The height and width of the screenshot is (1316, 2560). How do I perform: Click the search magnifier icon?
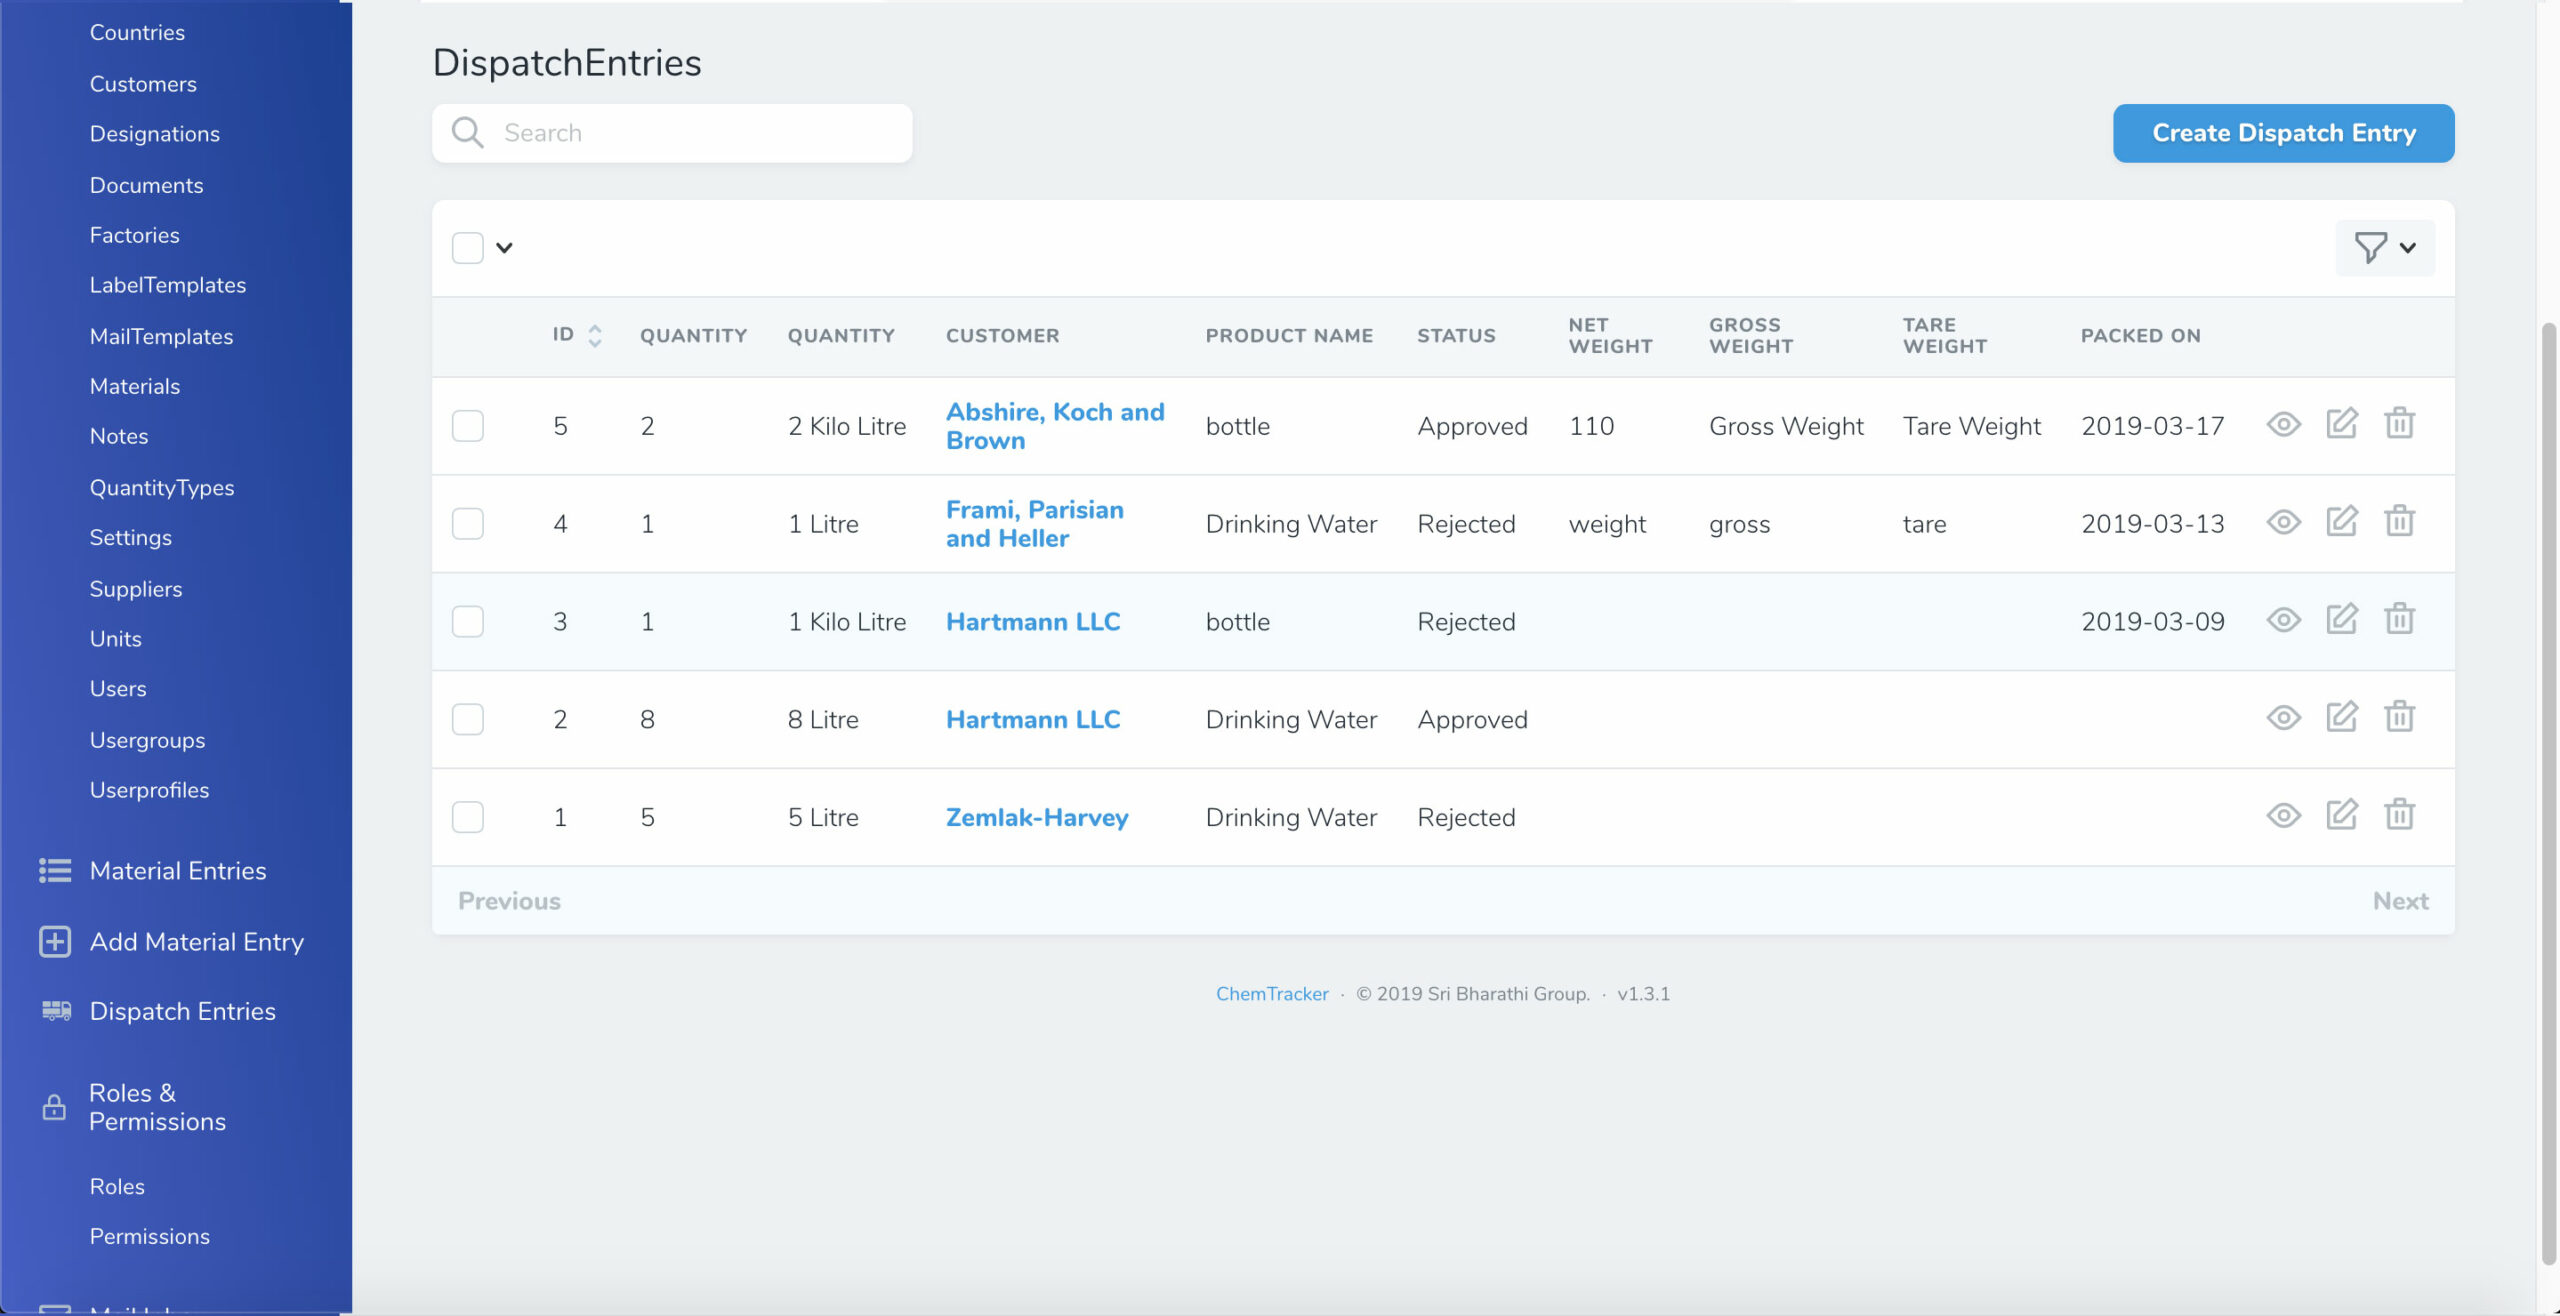coord(467,133)
